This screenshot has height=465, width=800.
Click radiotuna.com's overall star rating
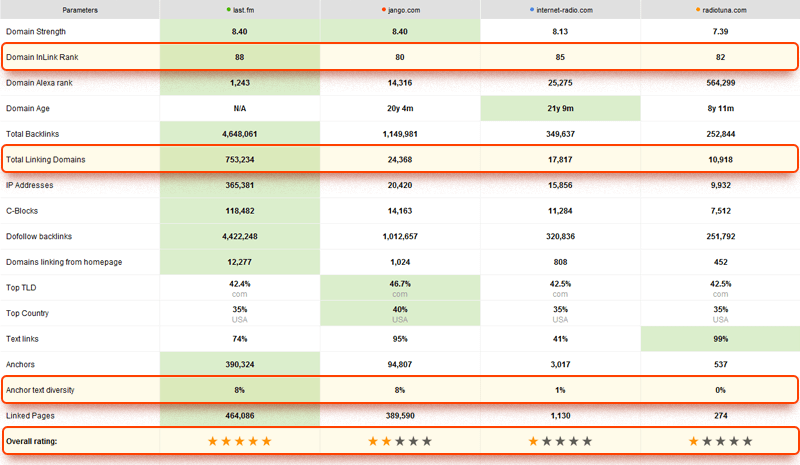pyautogui.click(x=720, y=441)
